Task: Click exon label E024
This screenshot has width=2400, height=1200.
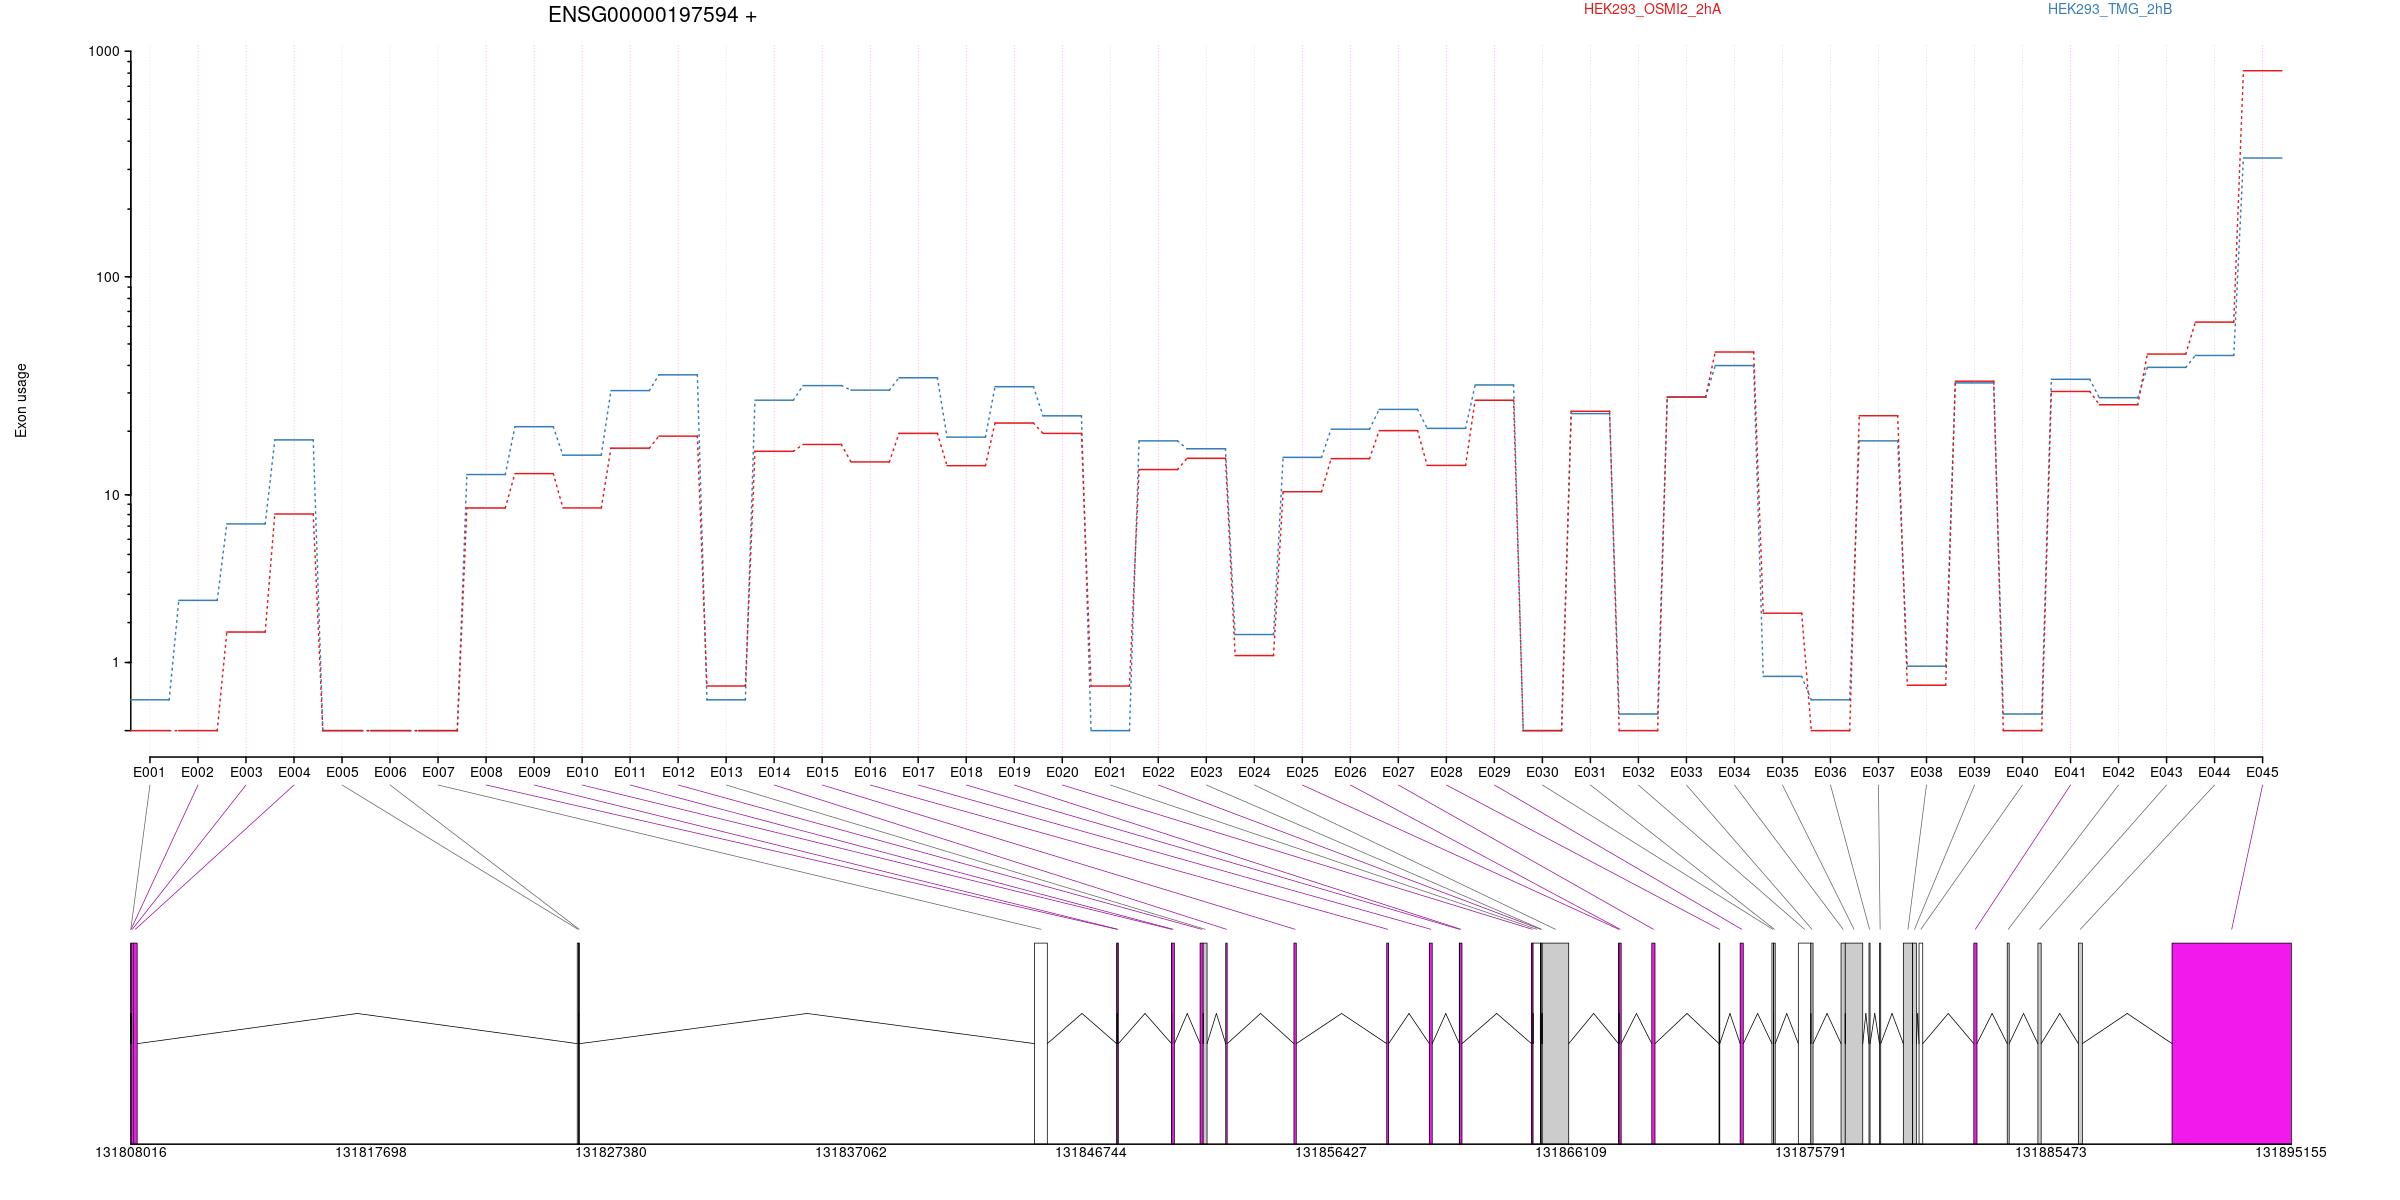Action: click(x=1254, y=772)
